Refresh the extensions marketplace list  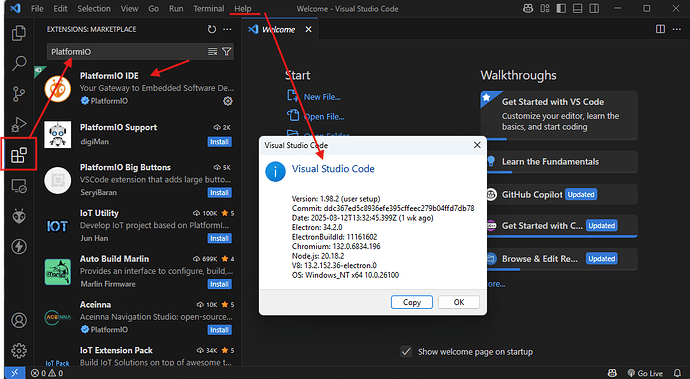tap(212, 29)
